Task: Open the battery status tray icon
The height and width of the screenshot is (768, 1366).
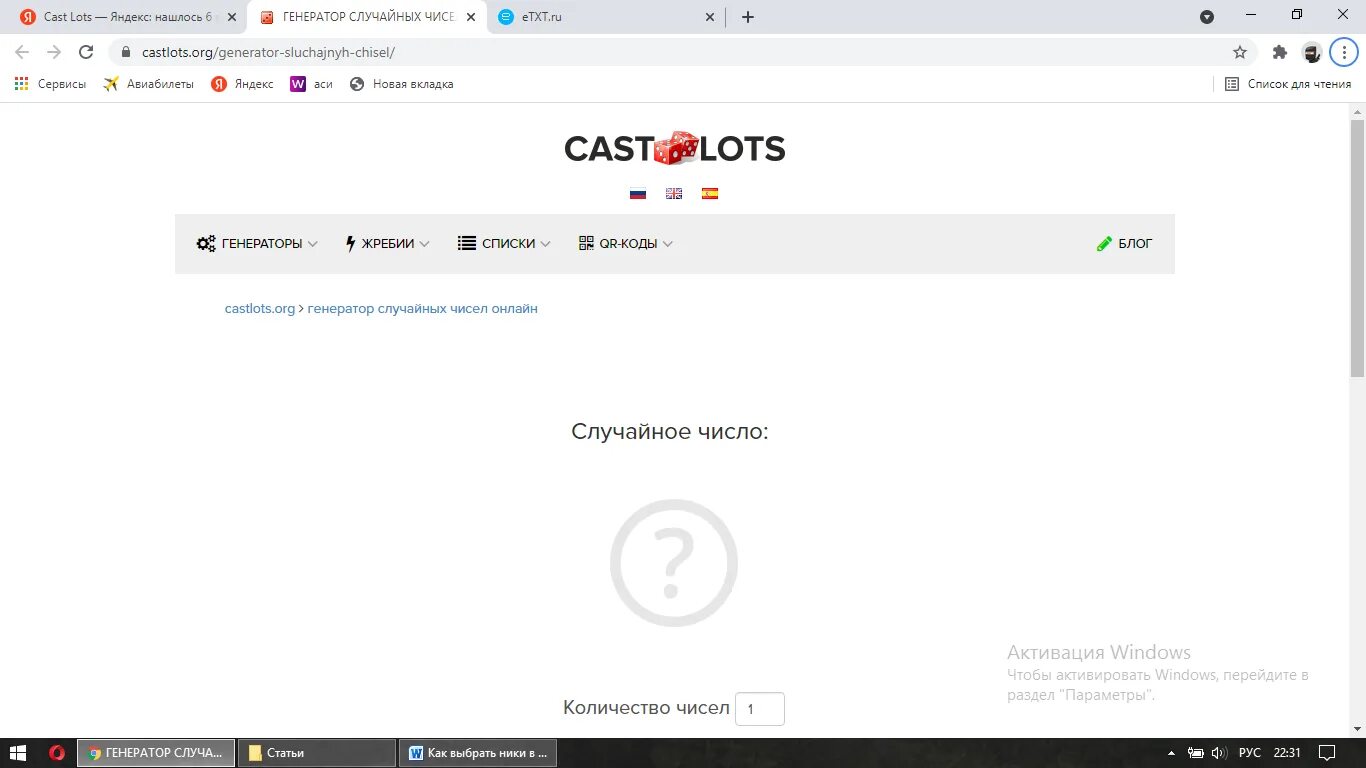Action: [1195, 753]
